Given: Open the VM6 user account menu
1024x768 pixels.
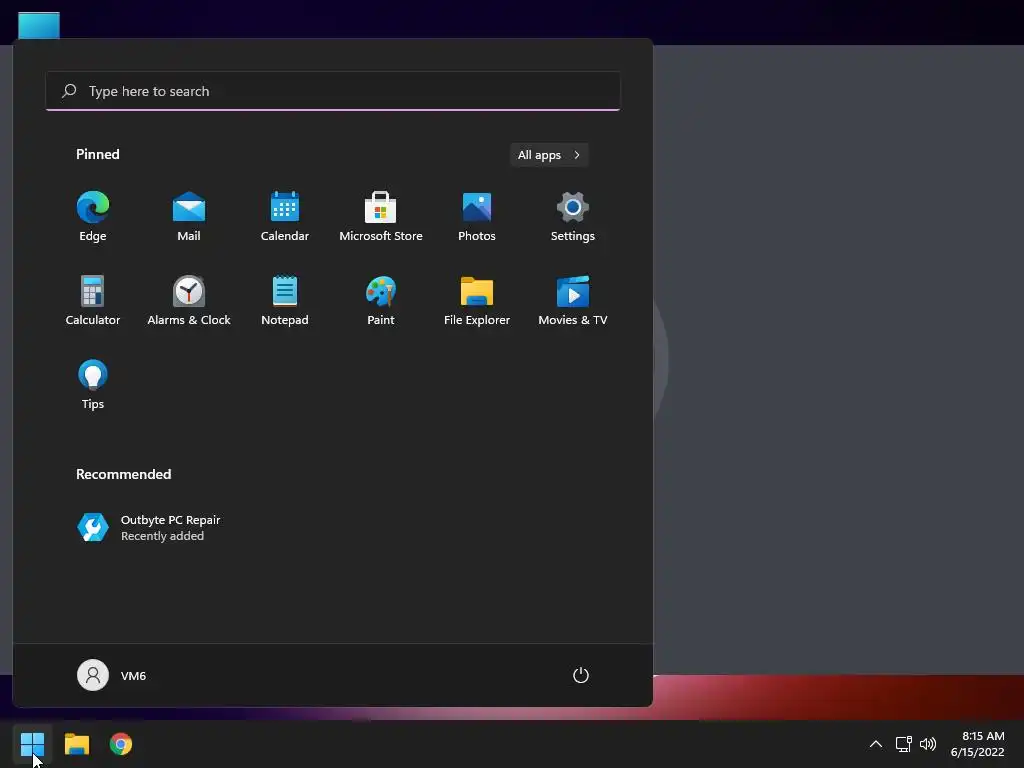Looking at the screenshot, I should (112, 675).
